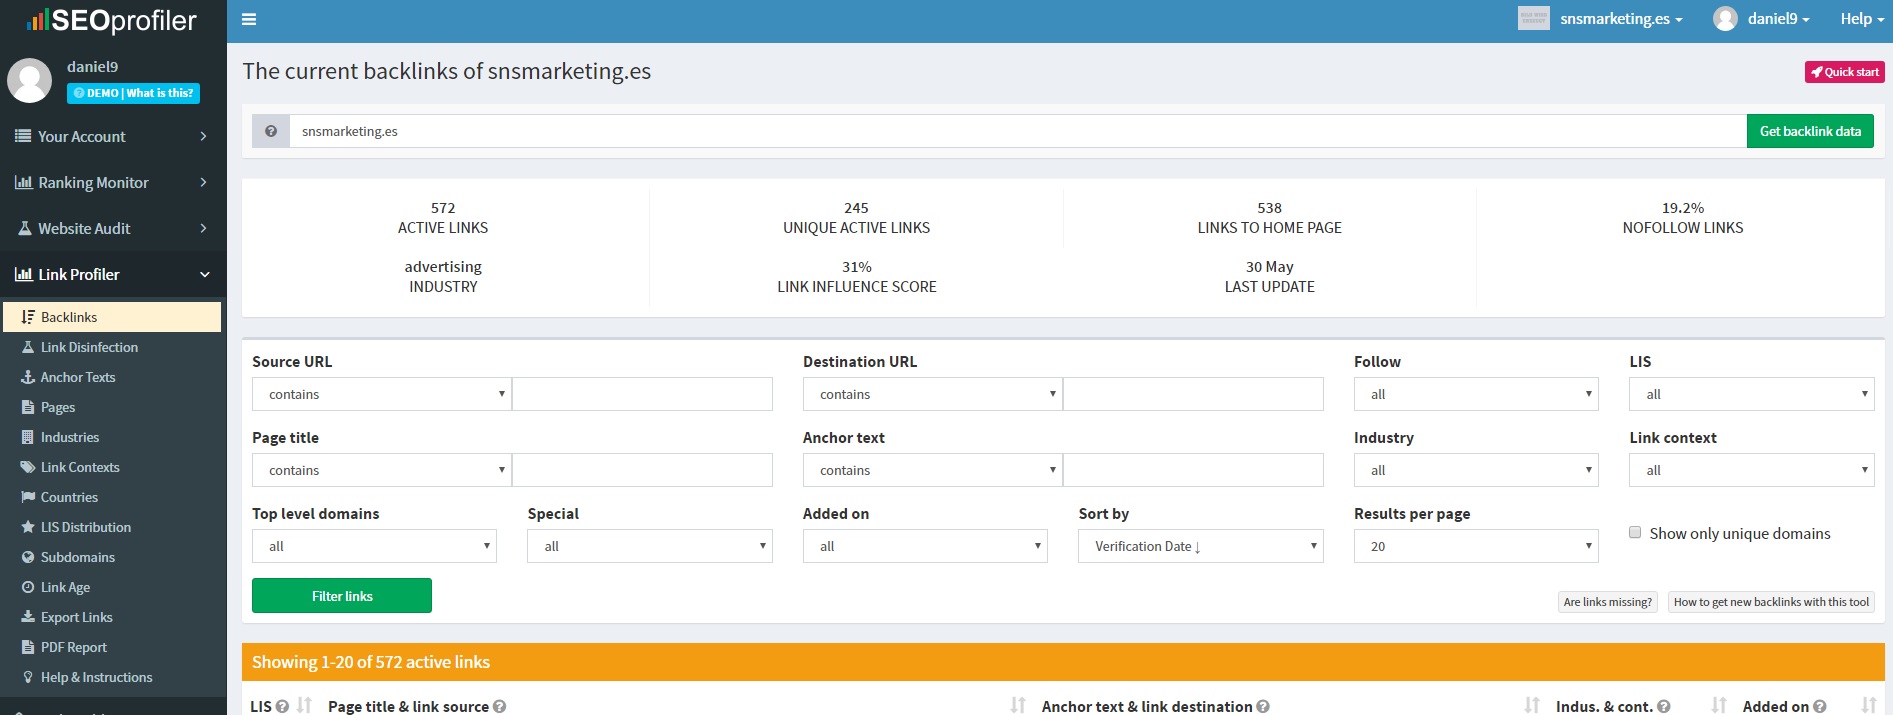
Task: Open Results per page dropdown
Action: coord(1476,546)
